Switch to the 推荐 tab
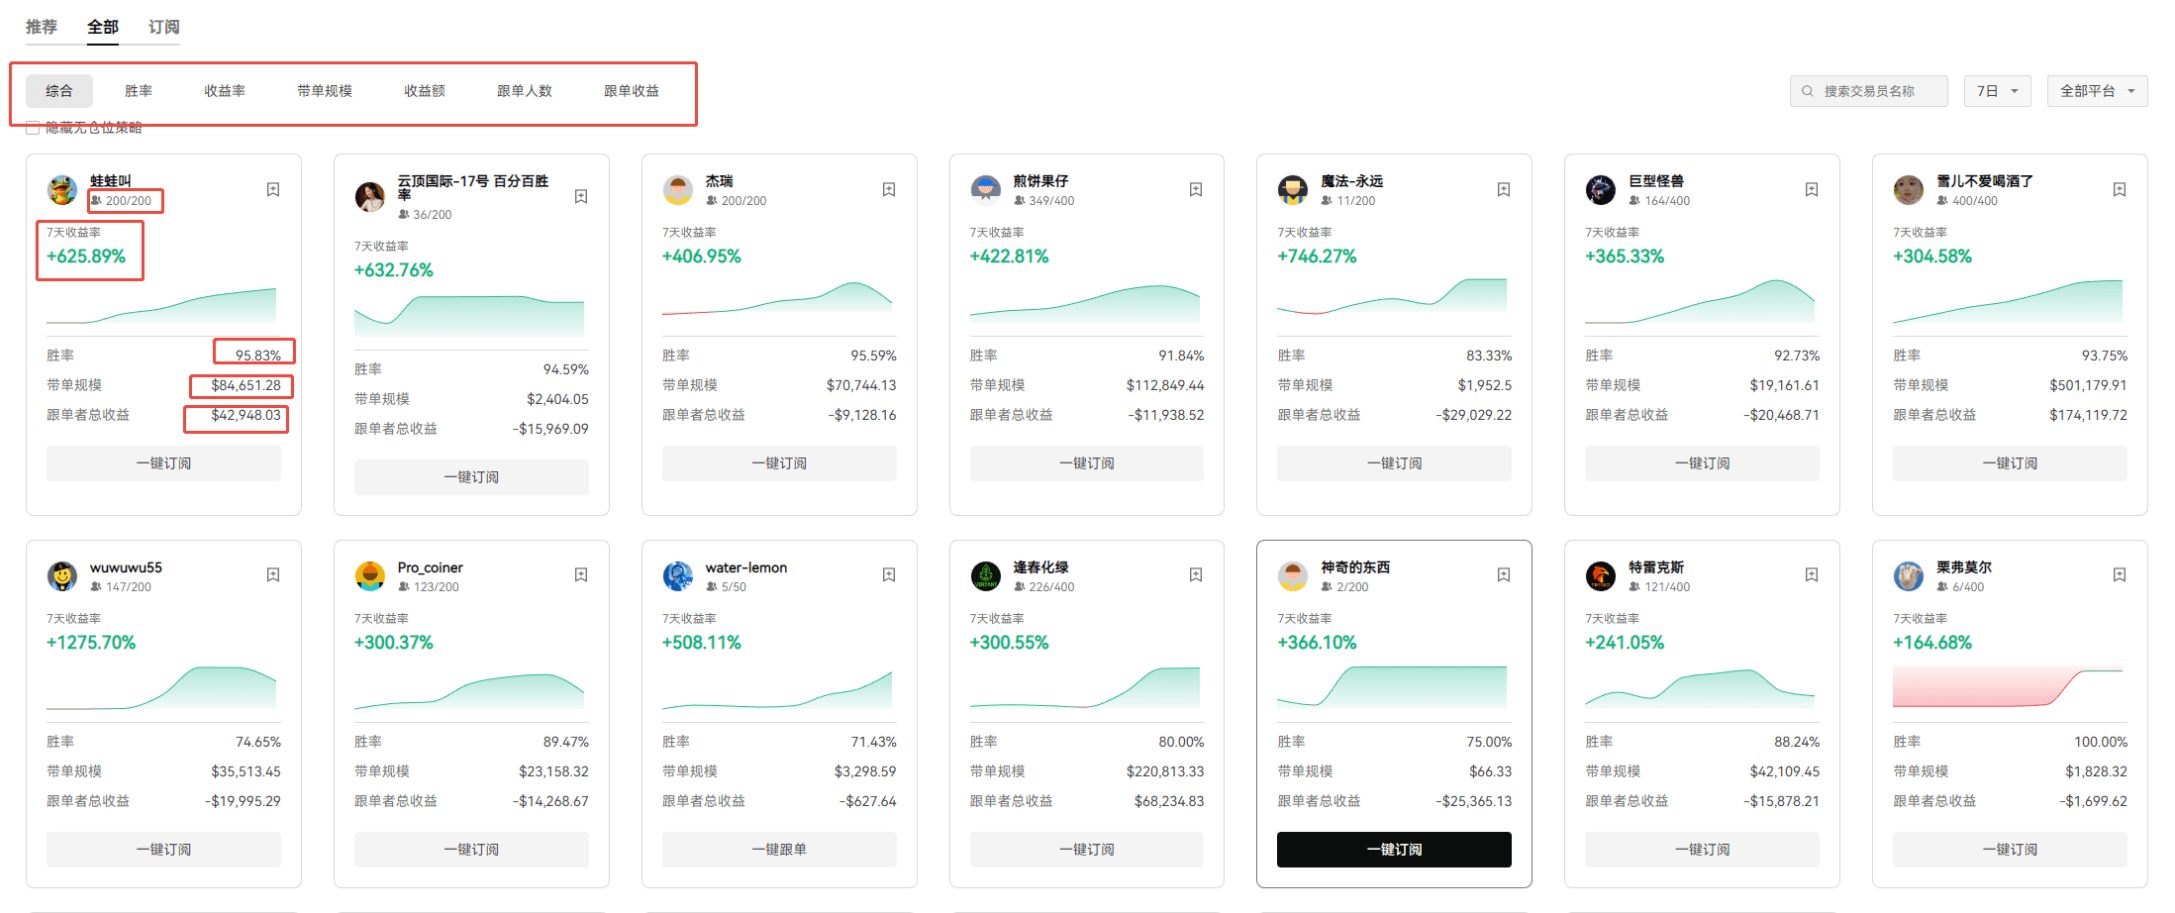This screenshot has width=2175, height=913. point(41,27)
